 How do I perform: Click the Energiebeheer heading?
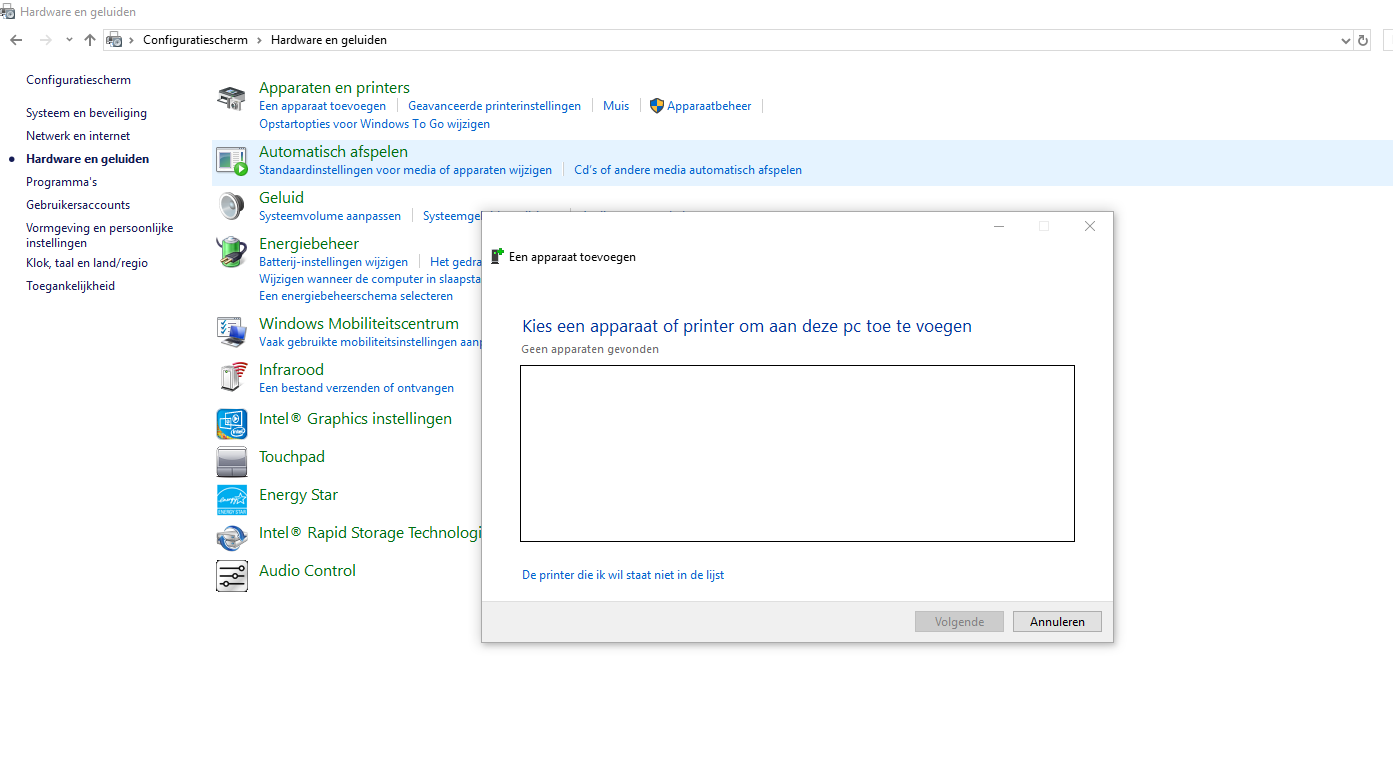pyautogui.click(x=309, y=244)
